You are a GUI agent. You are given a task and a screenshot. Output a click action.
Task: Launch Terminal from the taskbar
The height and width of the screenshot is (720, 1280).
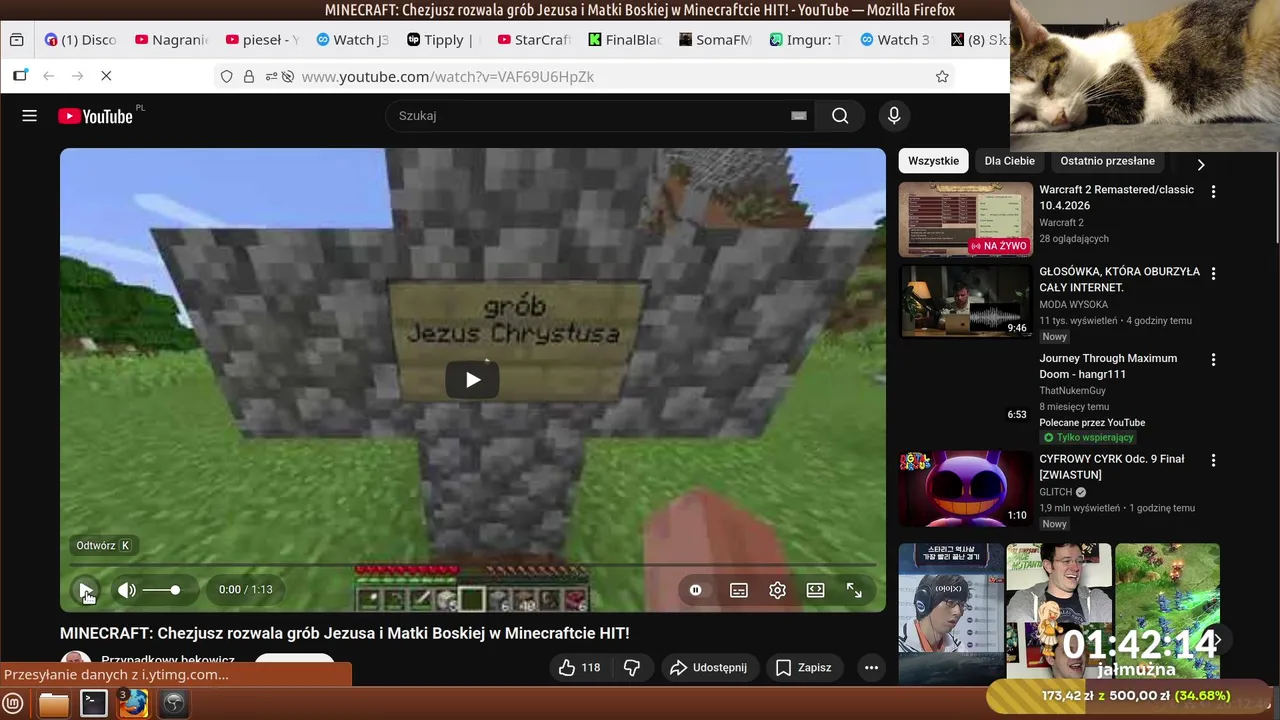point(94,704)
